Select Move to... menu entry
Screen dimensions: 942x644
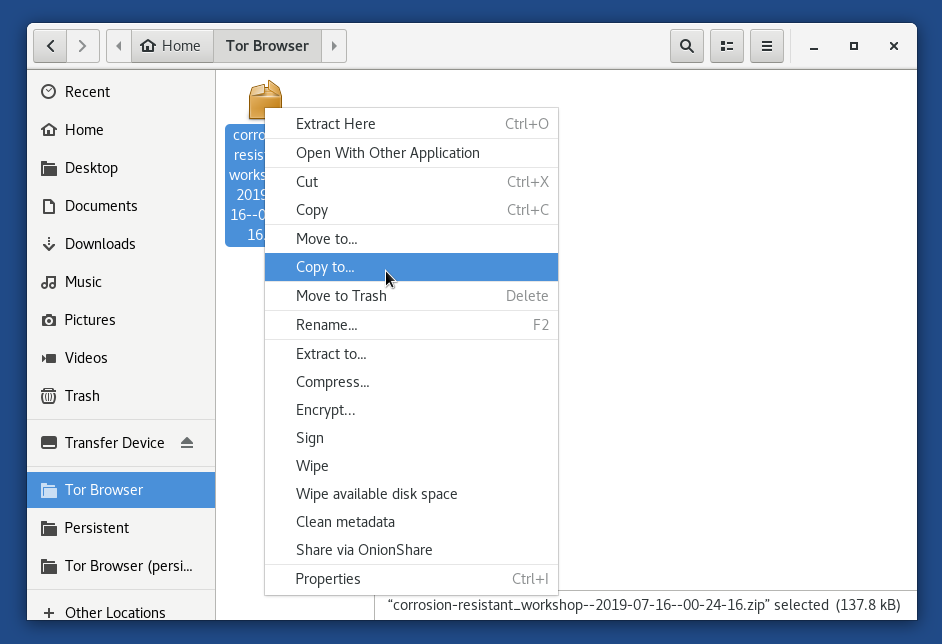tap(412, 239)
